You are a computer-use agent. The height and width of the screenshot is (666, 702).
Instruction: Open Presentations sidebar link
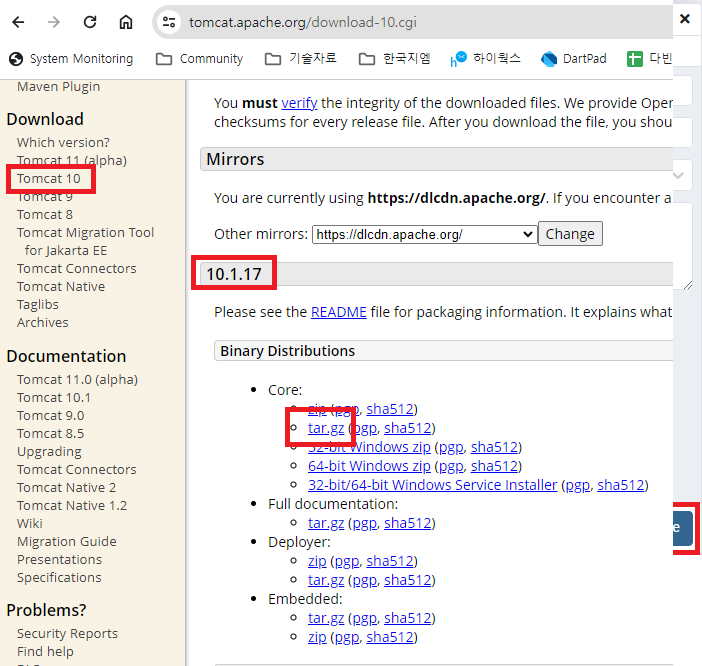point(60,559)
